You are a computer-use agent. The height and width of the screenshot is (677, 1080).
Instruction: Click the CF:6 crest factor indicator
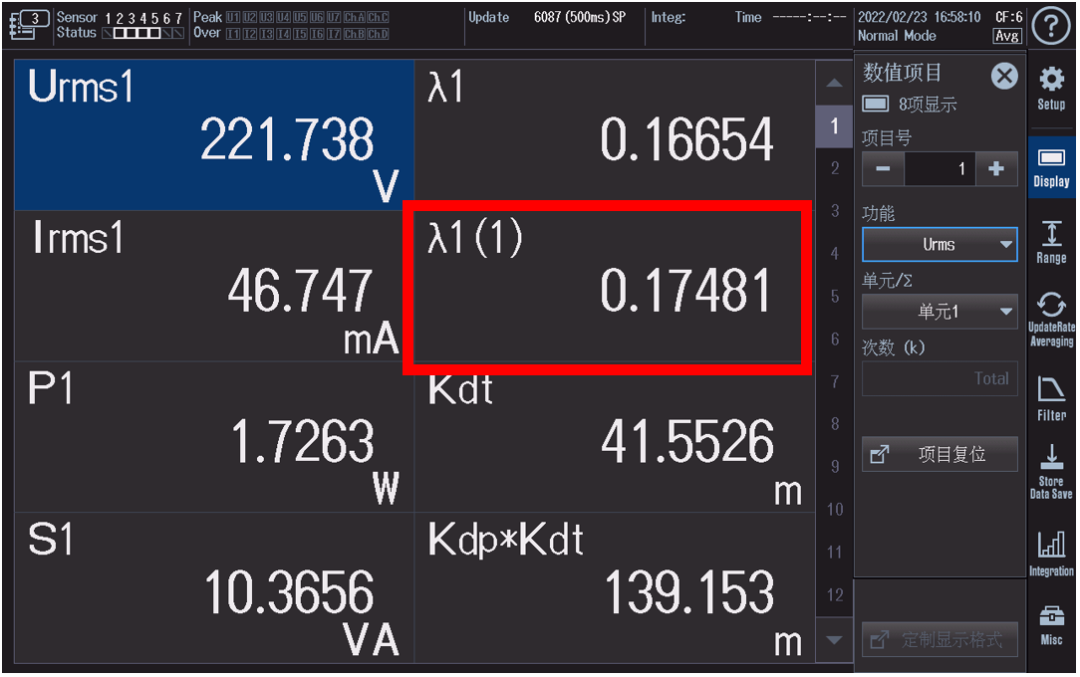pos(1008,17)
